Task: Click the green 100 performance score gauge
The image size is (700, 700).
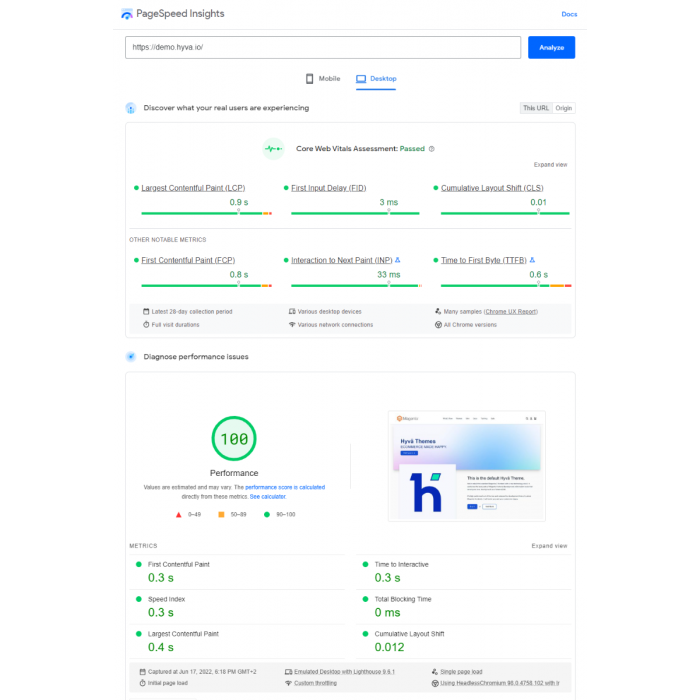Action: [x=233, y=439]
